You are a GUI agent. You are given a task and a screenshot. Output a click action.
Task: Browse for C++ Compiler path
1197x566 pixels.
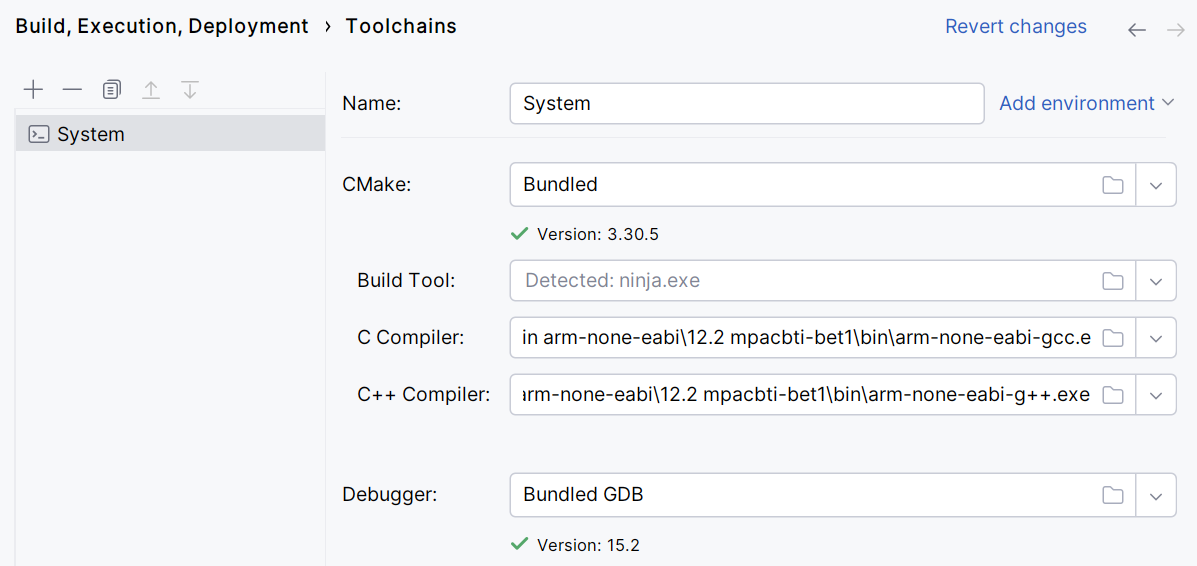pos(1112,395)
